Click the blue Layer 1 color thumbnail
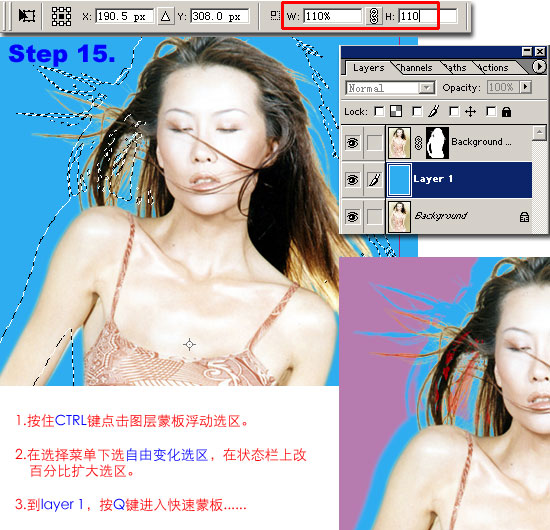Image resolution: width=550 pixels, height=530 pixels. click(x=400, y=180)
